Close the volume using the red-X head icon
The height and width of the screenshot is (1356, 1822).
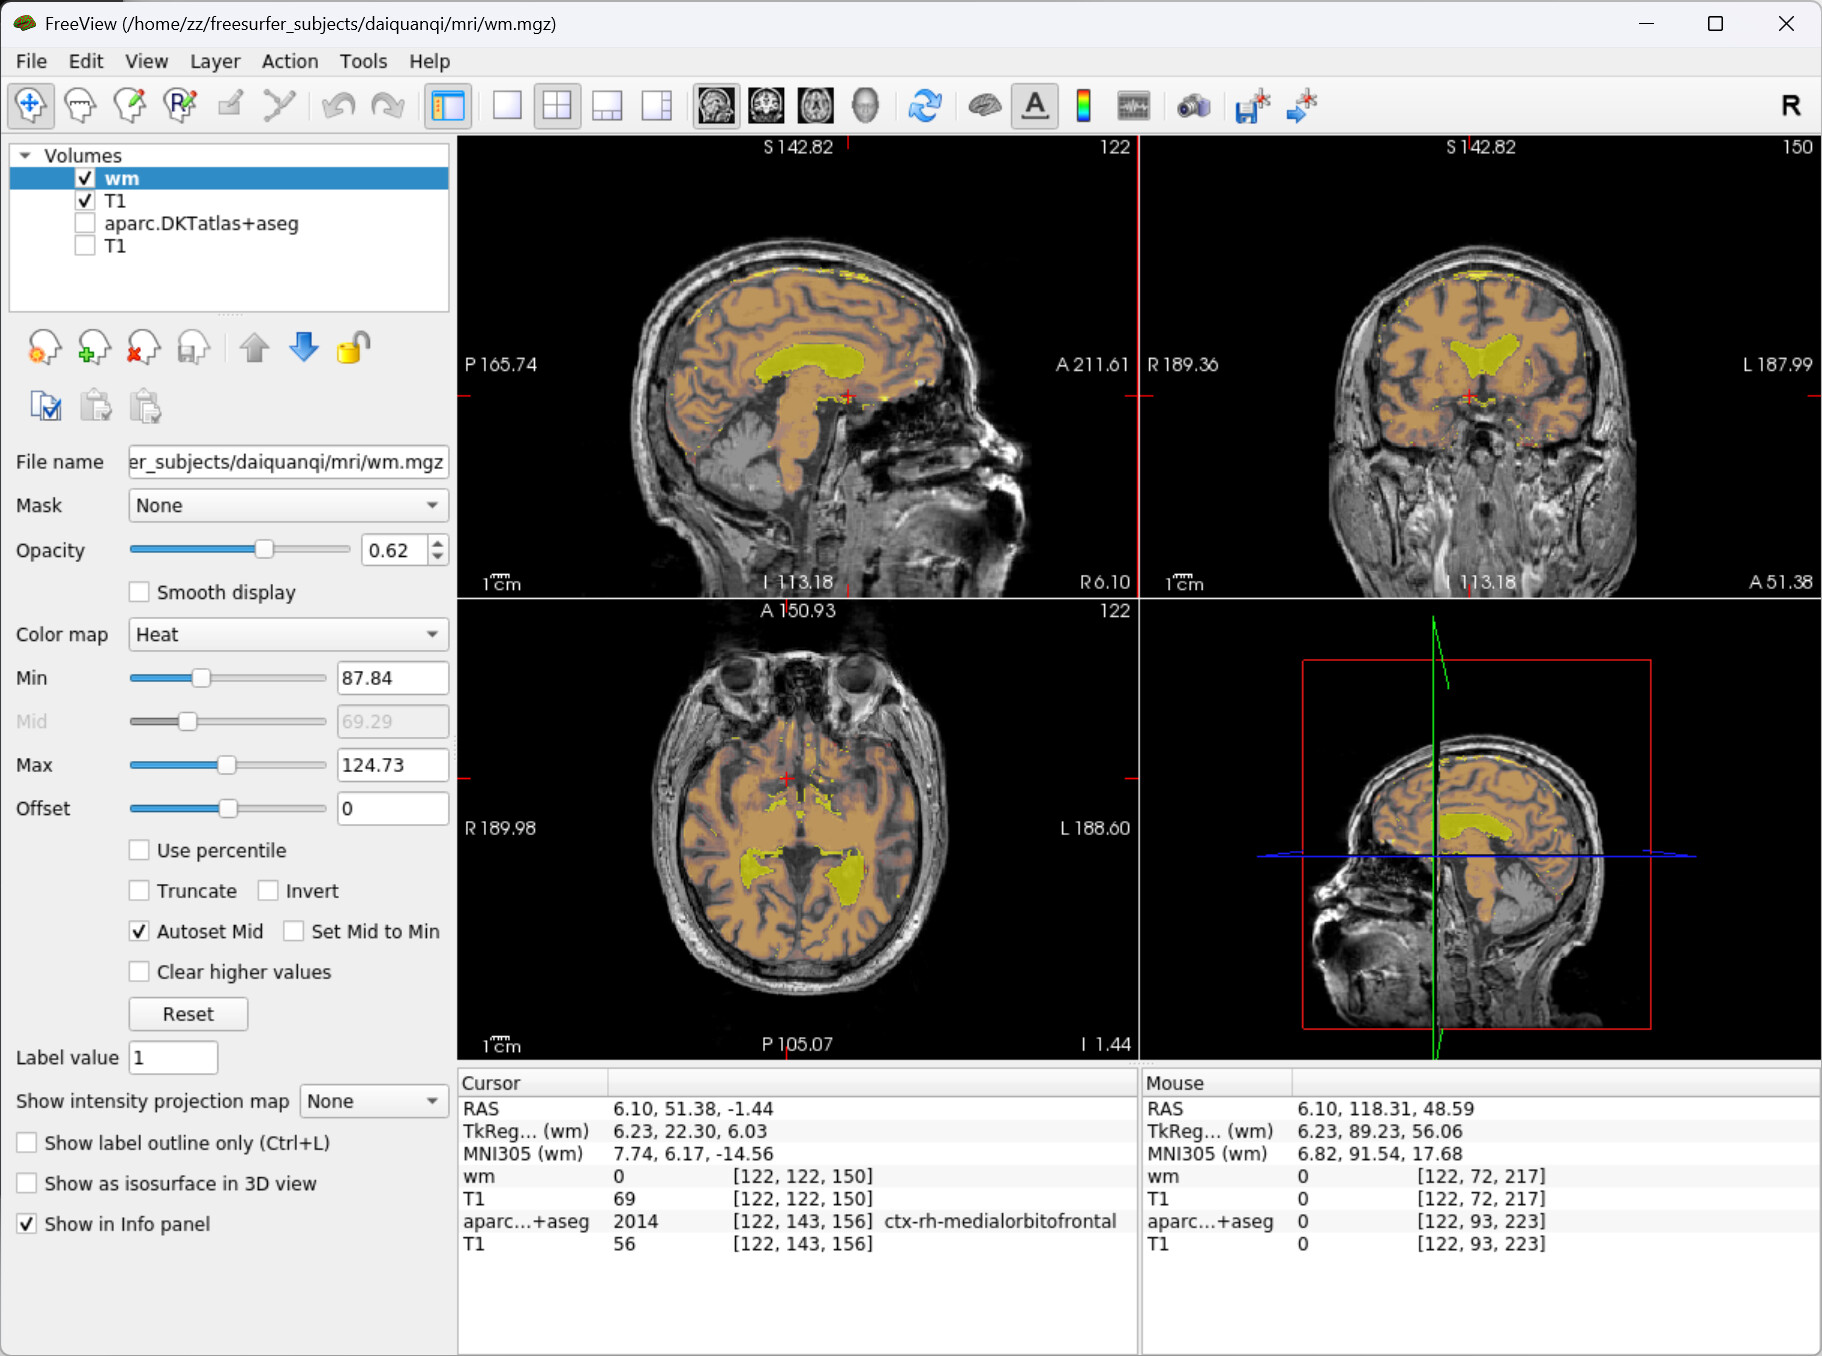click(143, 348)
